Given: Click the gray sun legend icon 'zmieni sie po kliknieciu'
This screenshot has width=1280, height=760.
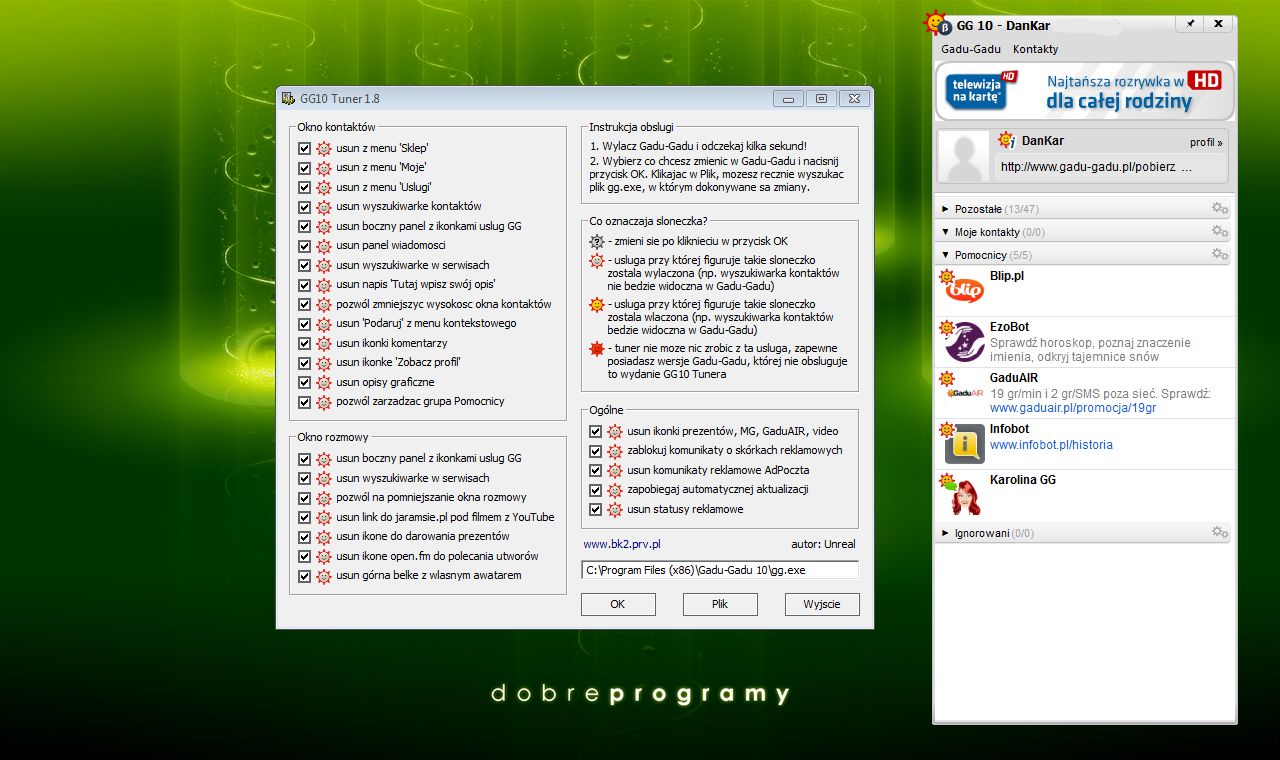Looking at the screenshot, I should click(x=597, y=241).
